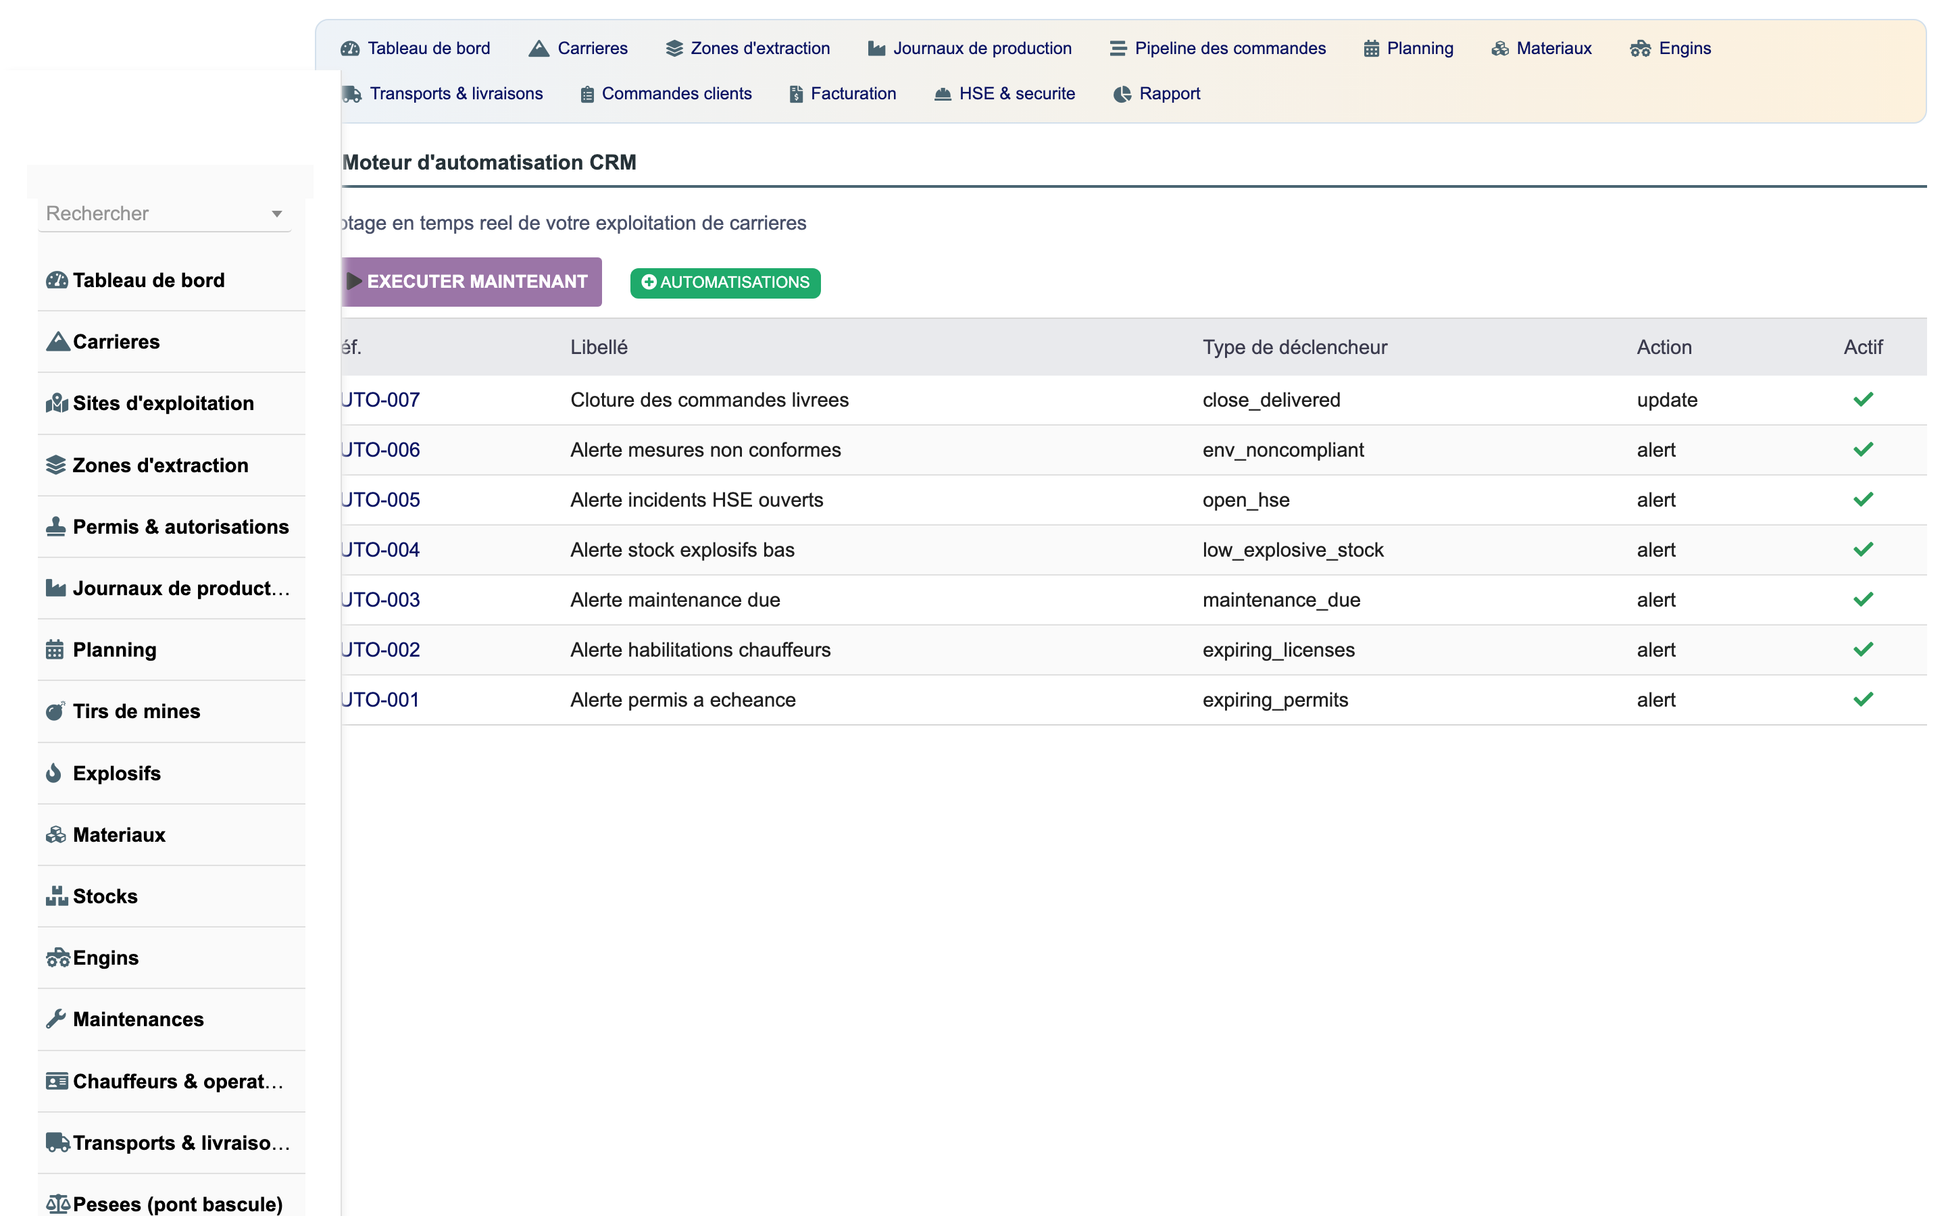This screenshot has height=1216, width=1946.
Task: Click the update action cell
Action: coord(1667,400)
